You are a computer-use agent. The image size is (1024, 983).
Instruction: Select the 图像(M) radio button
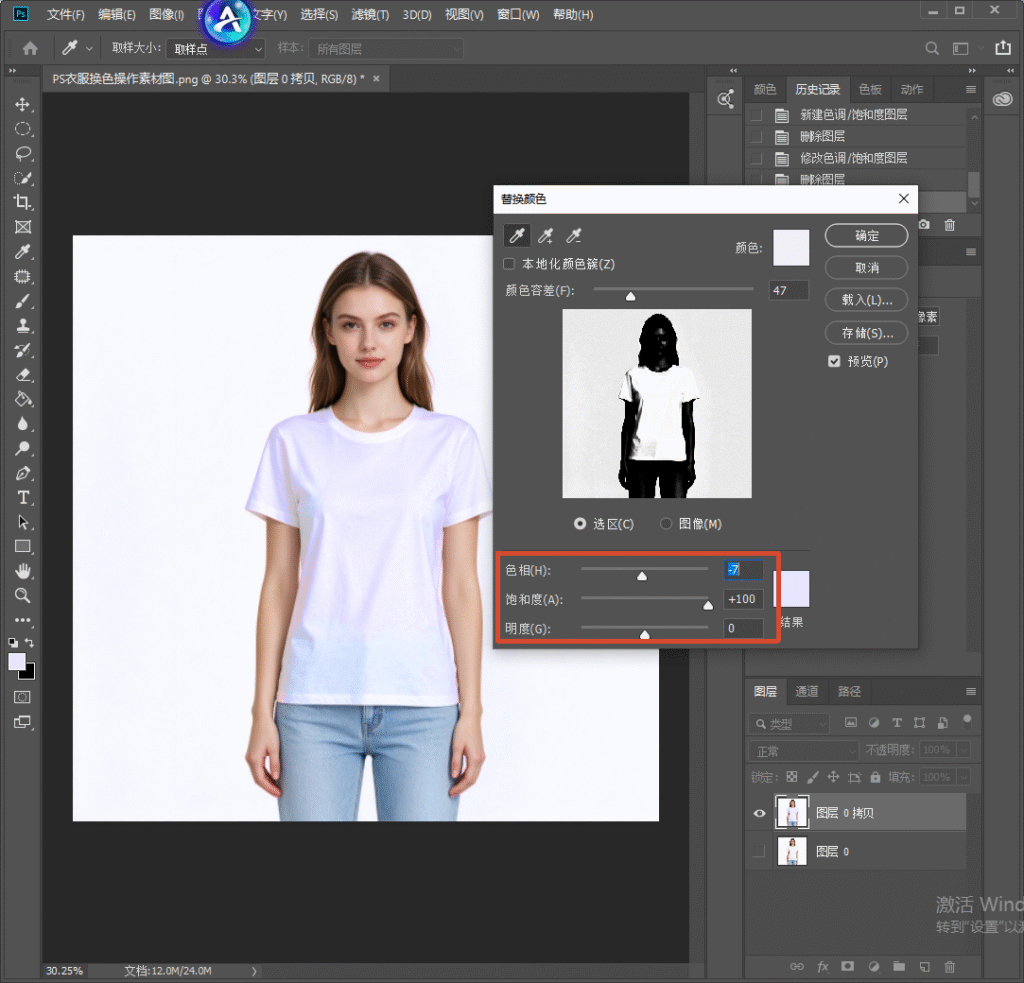tap(665, 524)
